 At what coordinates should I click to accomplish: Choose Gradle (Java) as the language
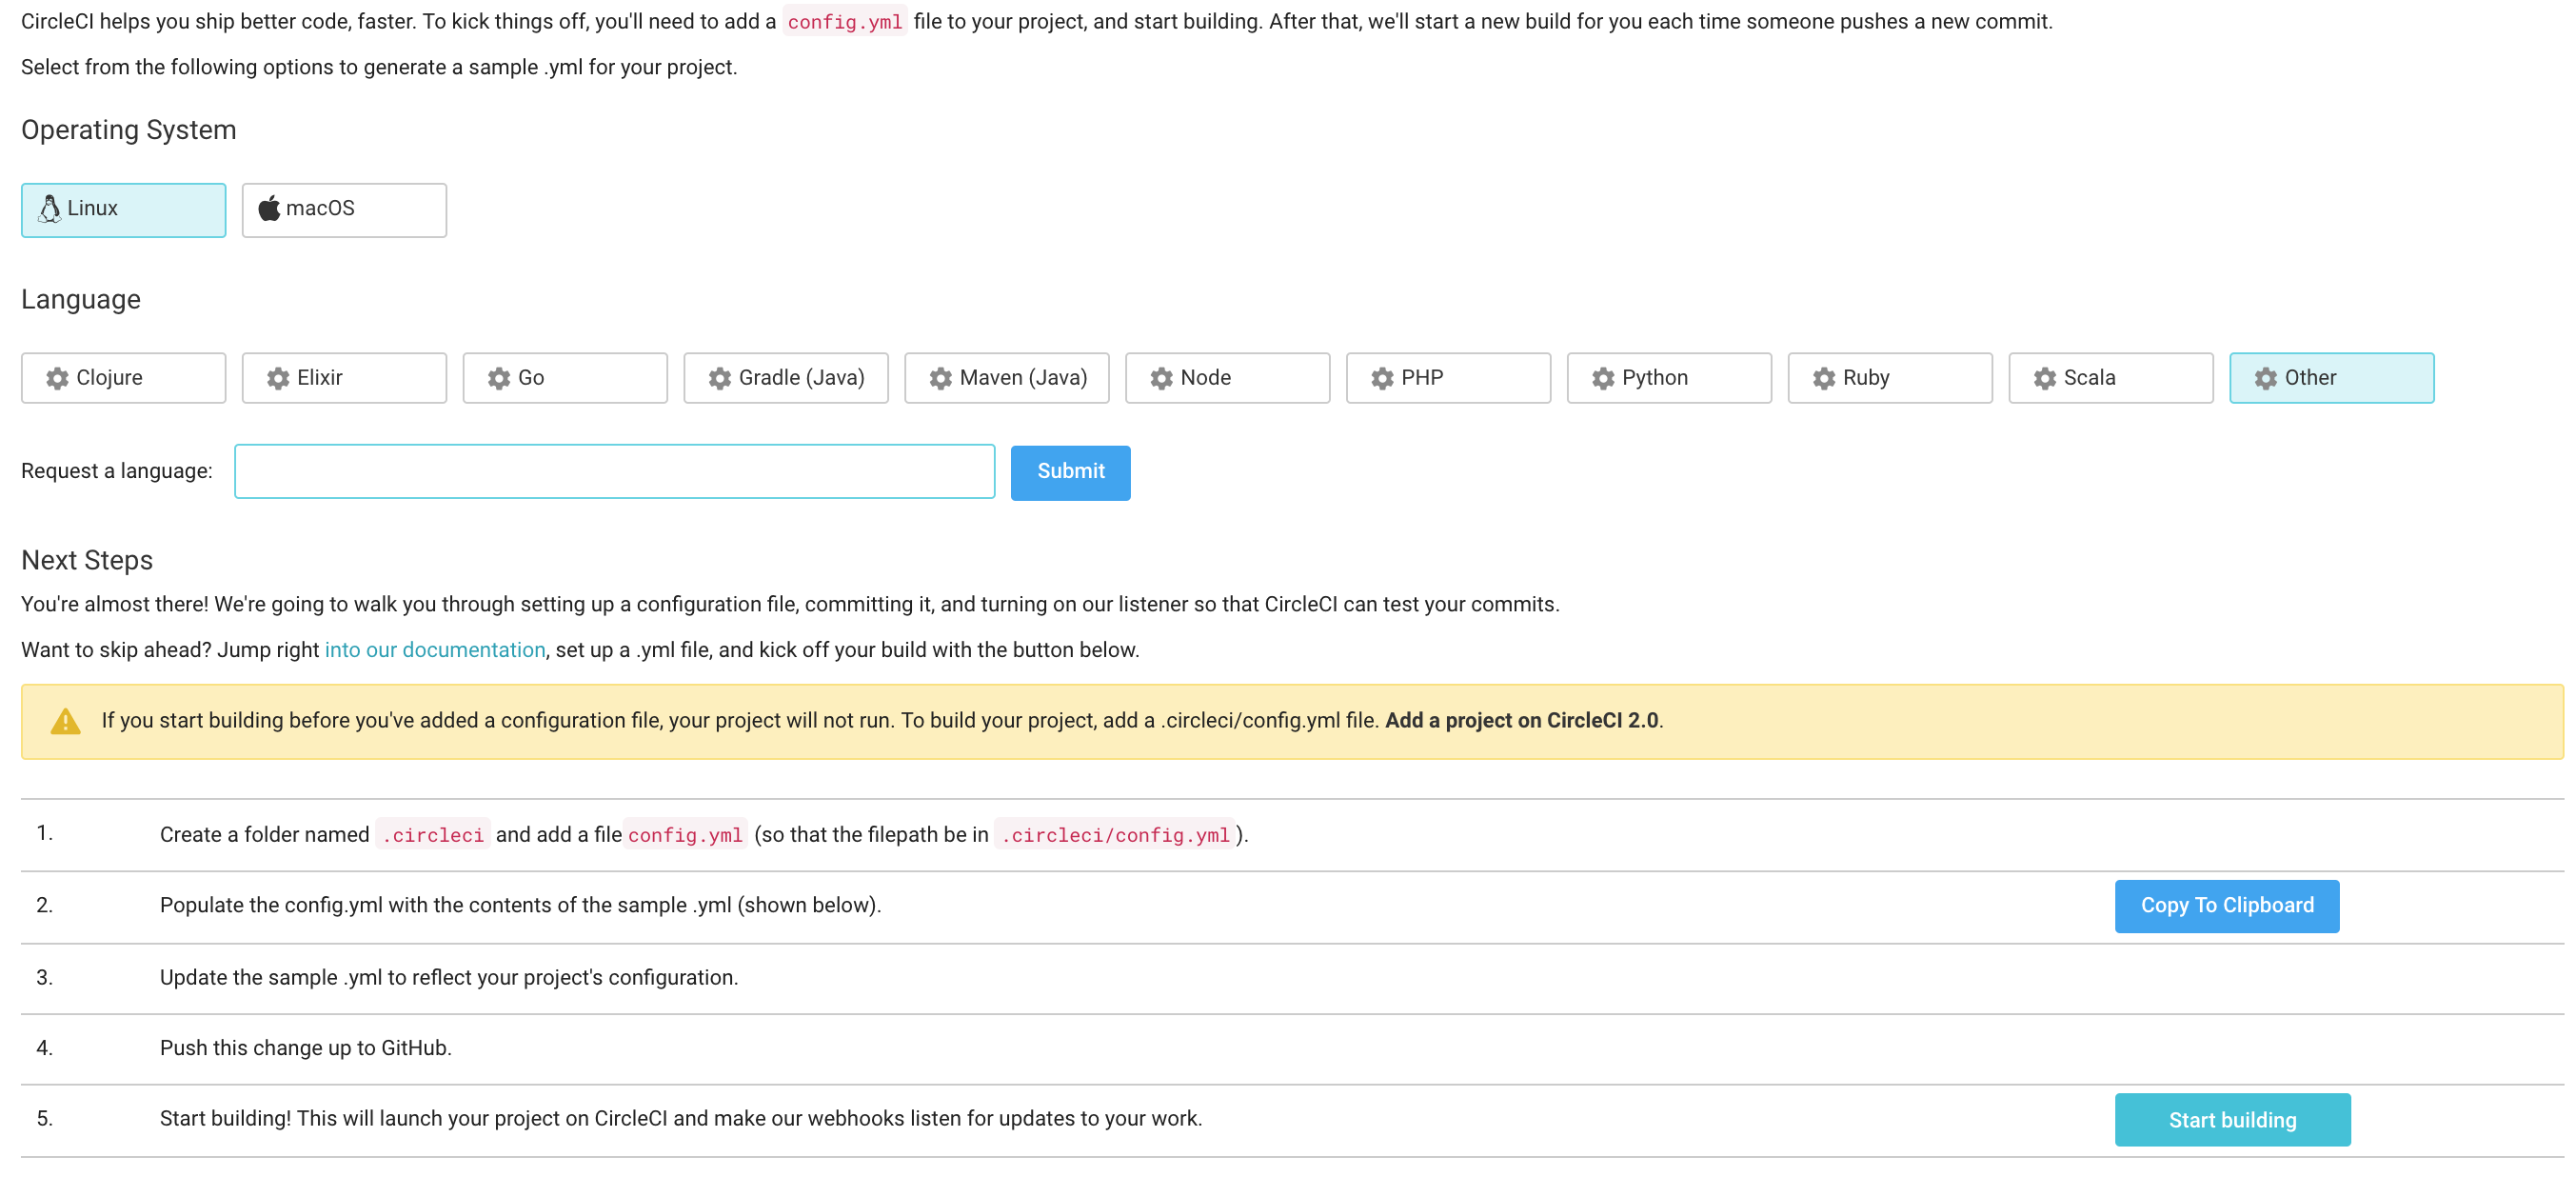tap(786, 378)
